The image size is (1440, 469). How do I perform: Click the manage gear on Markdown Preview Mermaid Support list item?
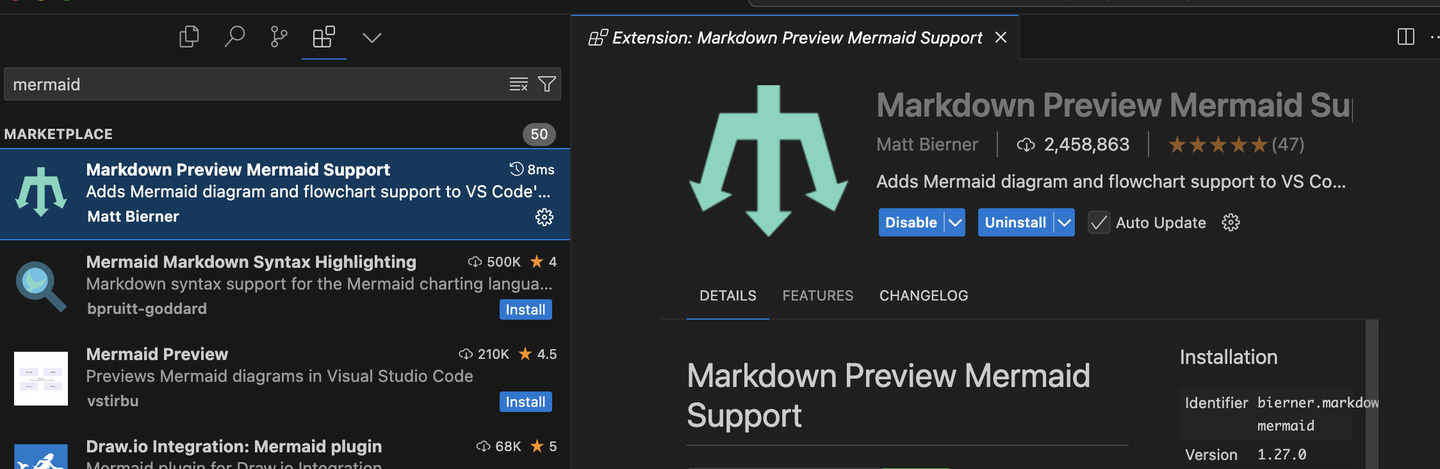pyautogui.click(x=544, y=217)
